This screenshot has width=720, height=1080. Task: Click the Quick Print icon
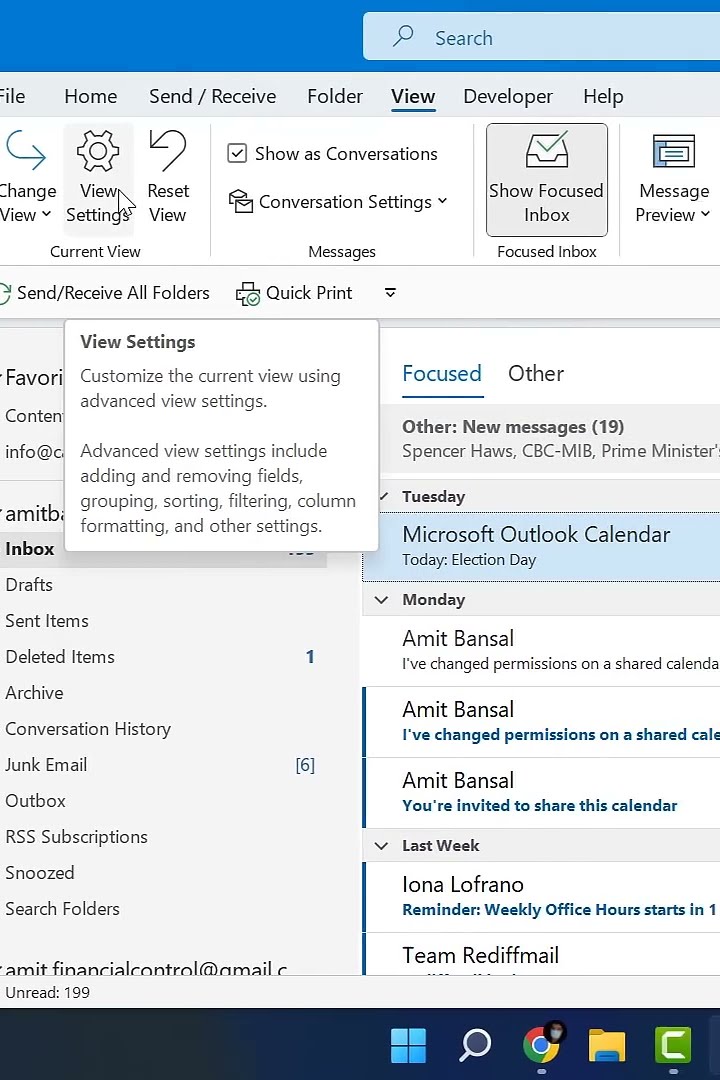coord(248,293)
